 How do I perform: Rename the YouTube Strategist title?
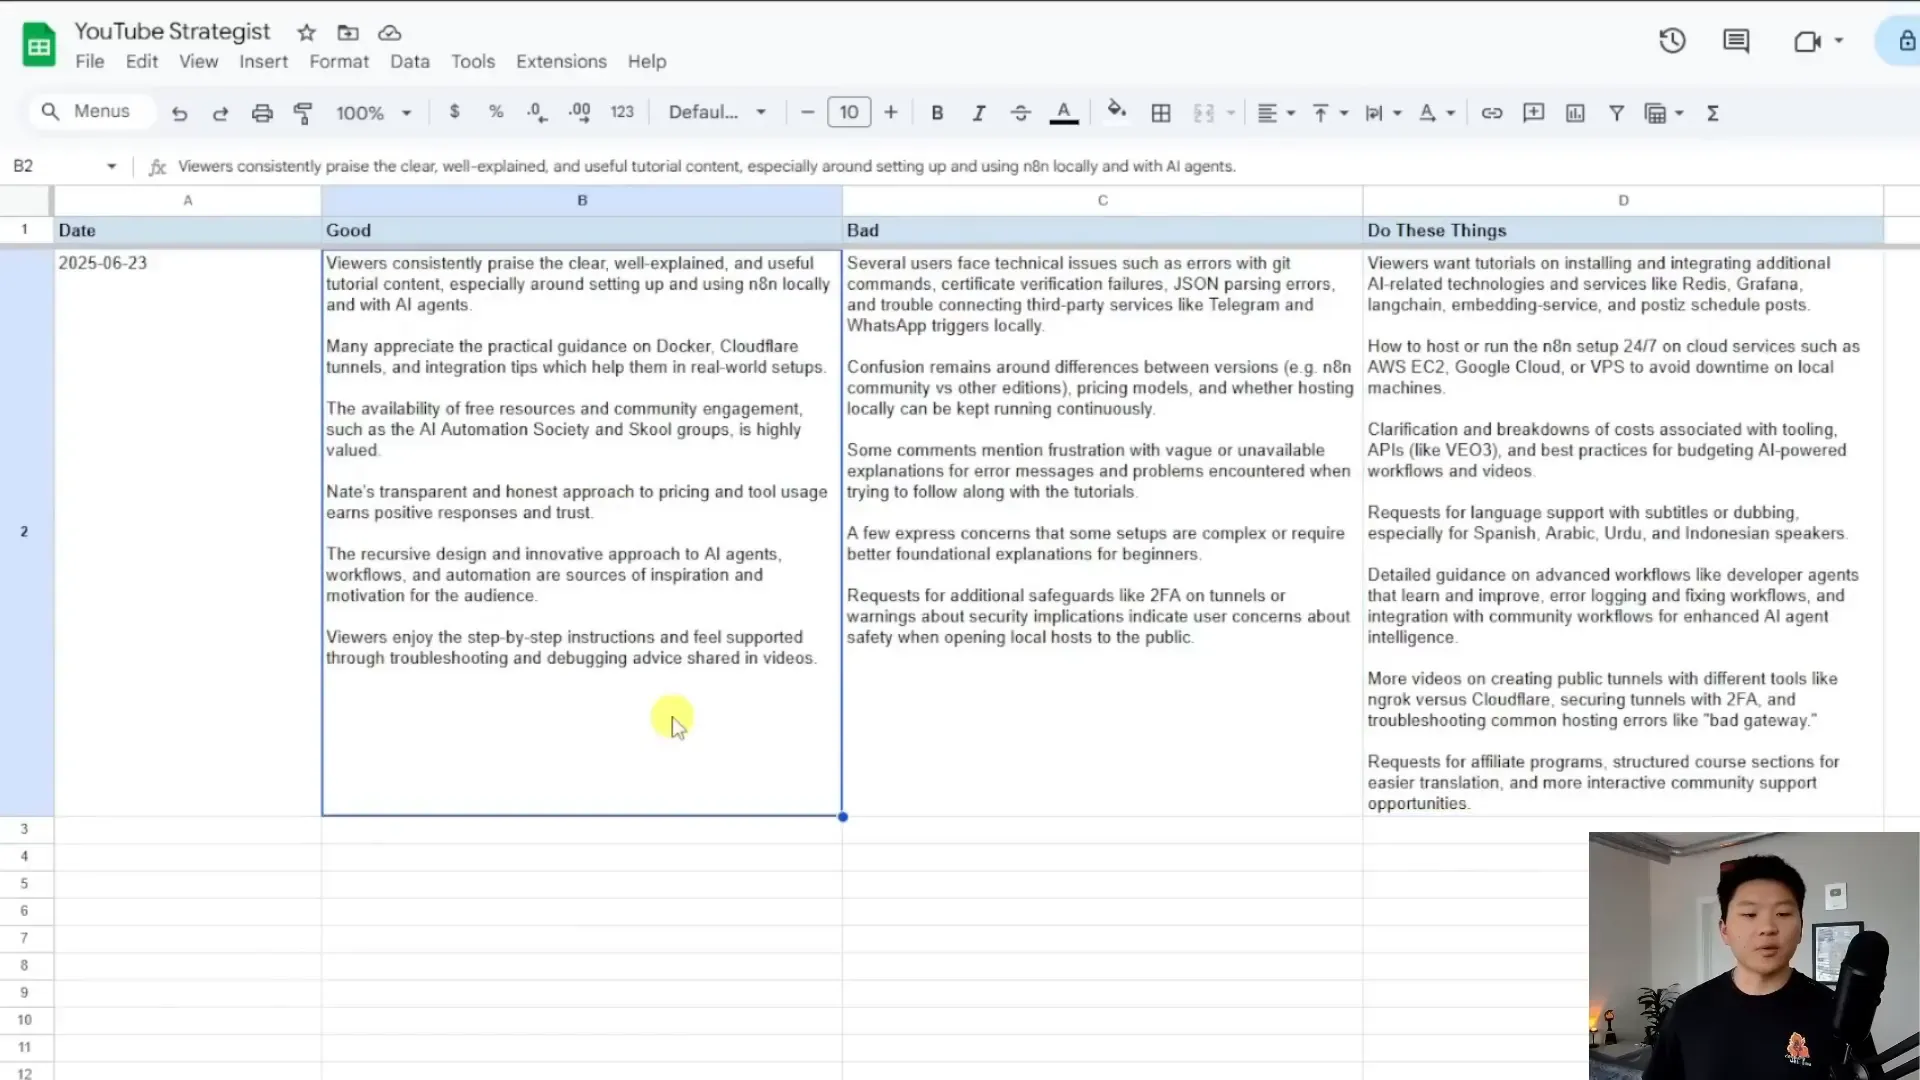coord(172,31)
